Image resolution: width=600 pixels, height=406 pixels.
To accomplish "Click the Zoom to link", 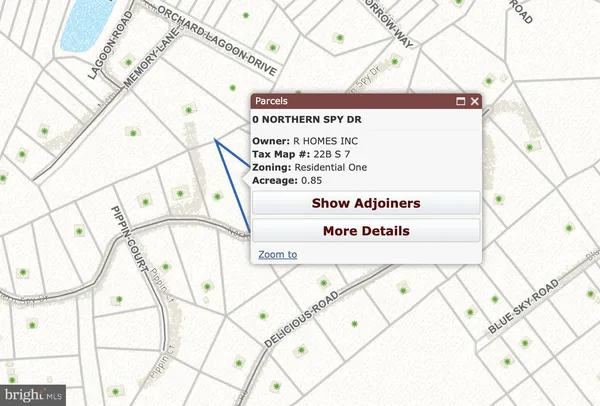I will tap(277, 254).
